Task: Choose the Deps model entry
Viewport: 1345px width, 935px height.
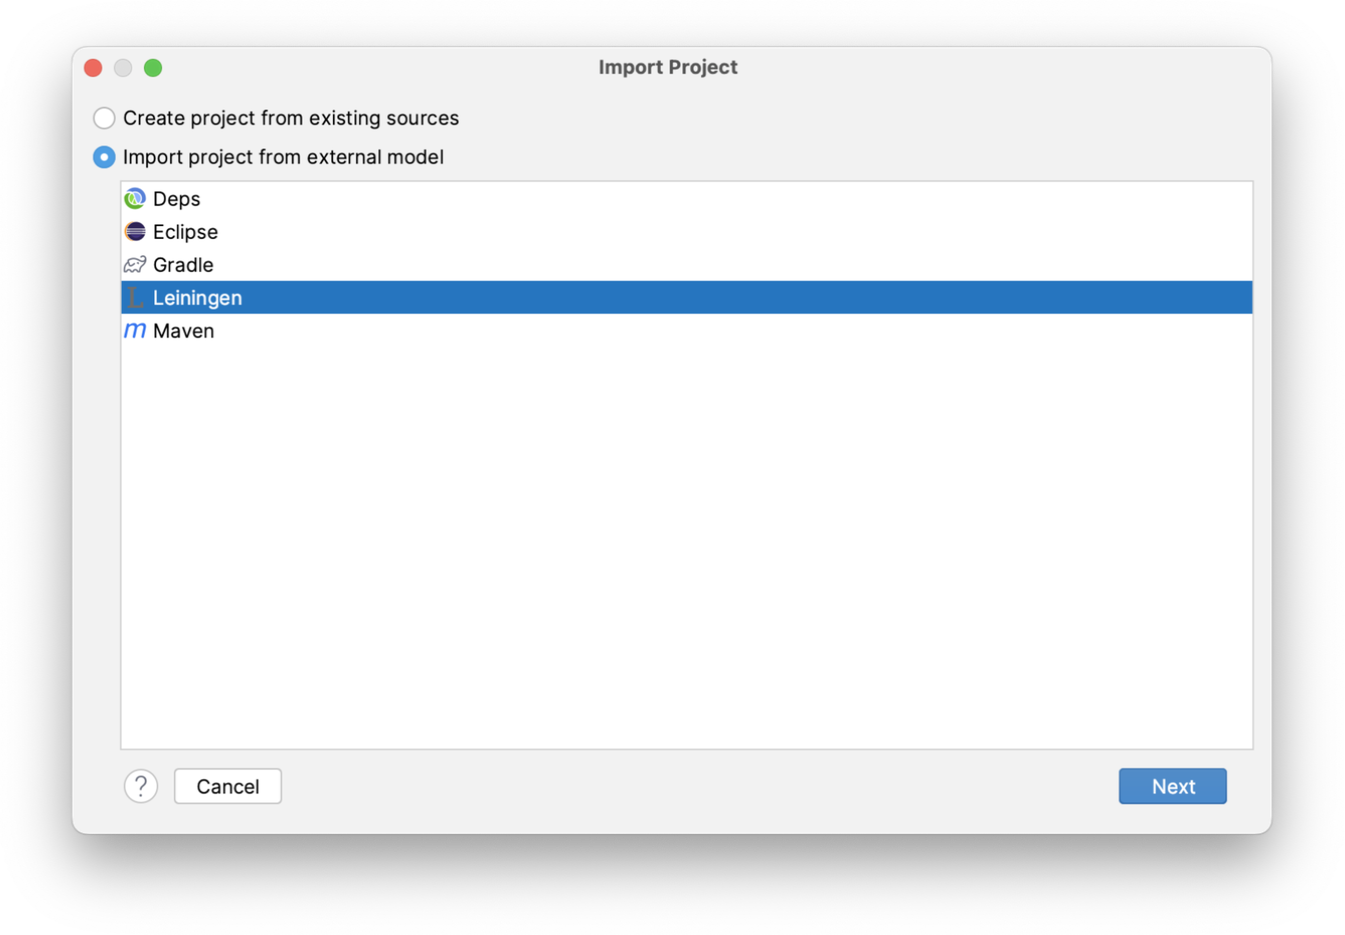Action: click(x=687, y=199)
